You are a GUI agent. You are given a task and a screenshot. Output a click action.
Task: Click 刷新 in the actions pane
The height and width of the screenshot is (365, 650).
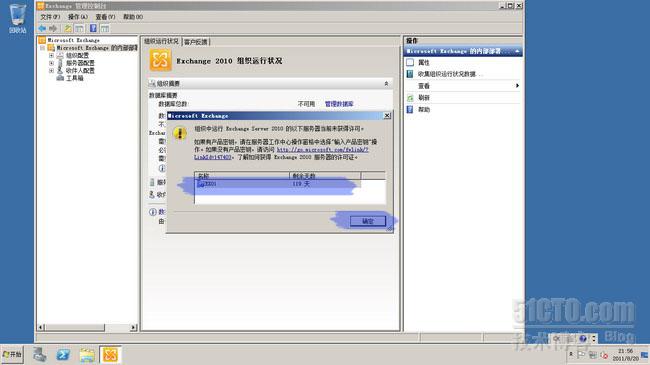pyautogui.click(x=424, y=98)
